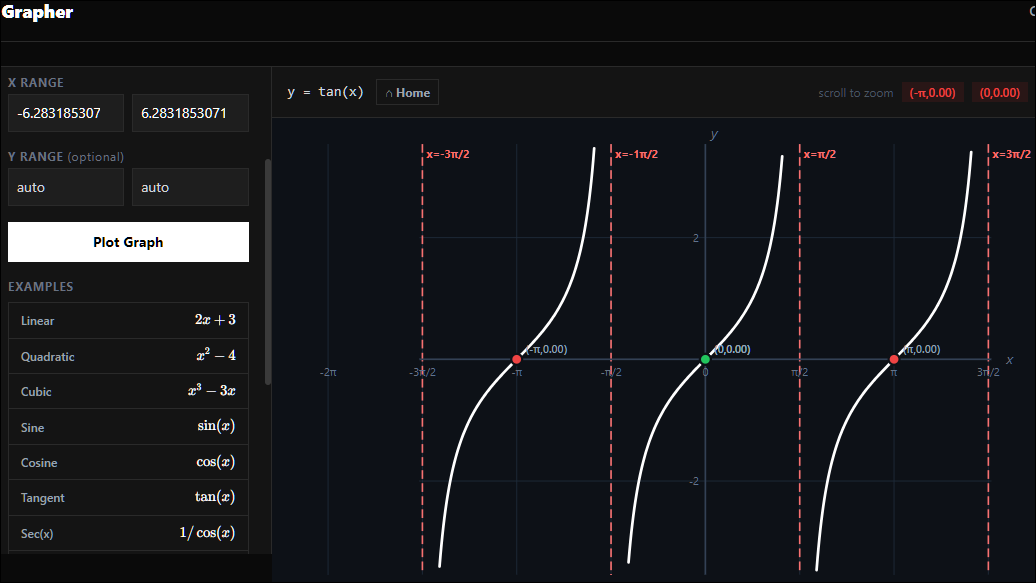Screen dimensions: 1036x583
Task: Click the Grapher title
Action: (38, 12)
